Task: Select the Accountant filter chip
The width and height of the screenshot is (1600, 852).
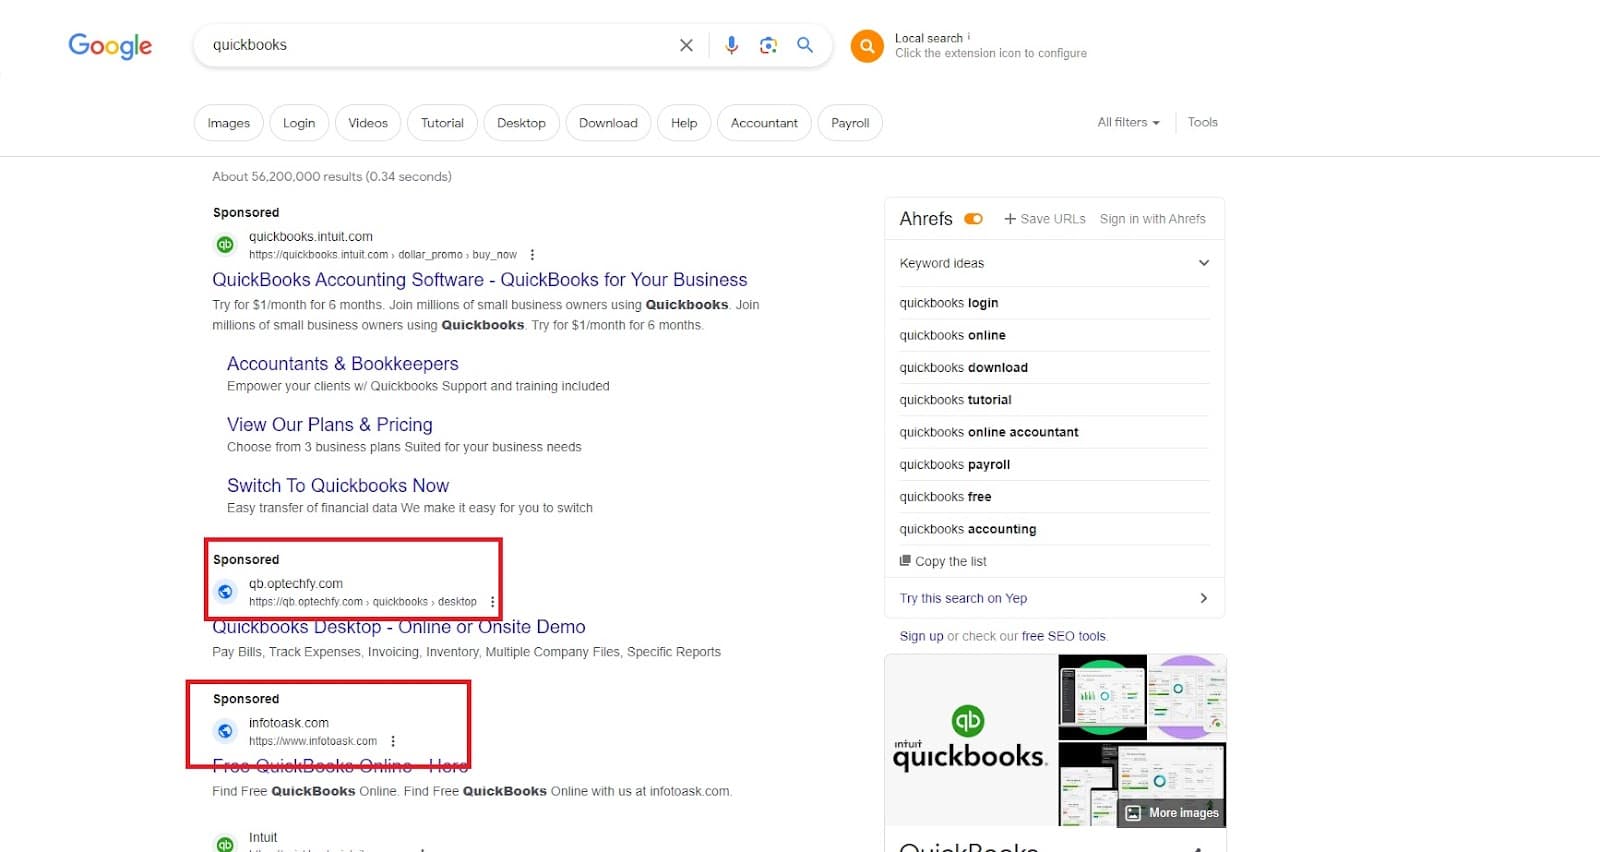Action: point(764,123)
